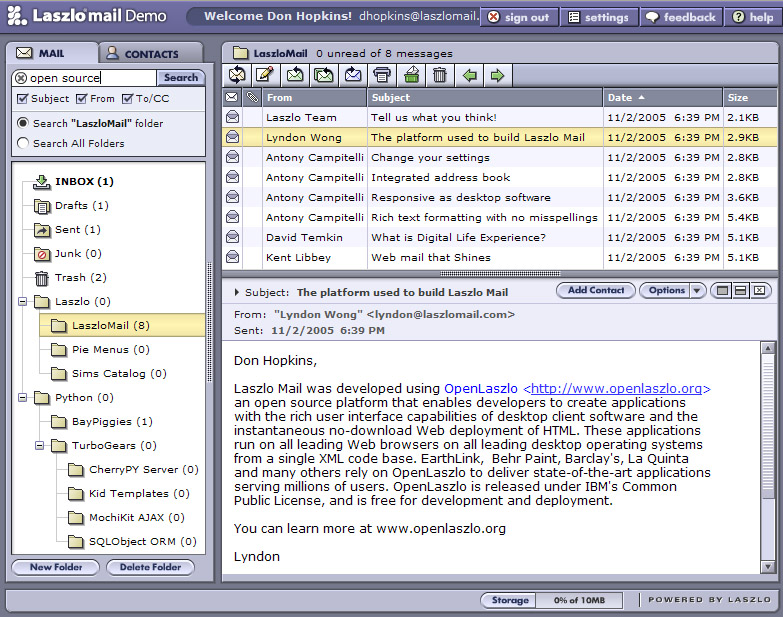
Task: Click the message body scrollbar up arrow
Action: (x=768, y=348)
